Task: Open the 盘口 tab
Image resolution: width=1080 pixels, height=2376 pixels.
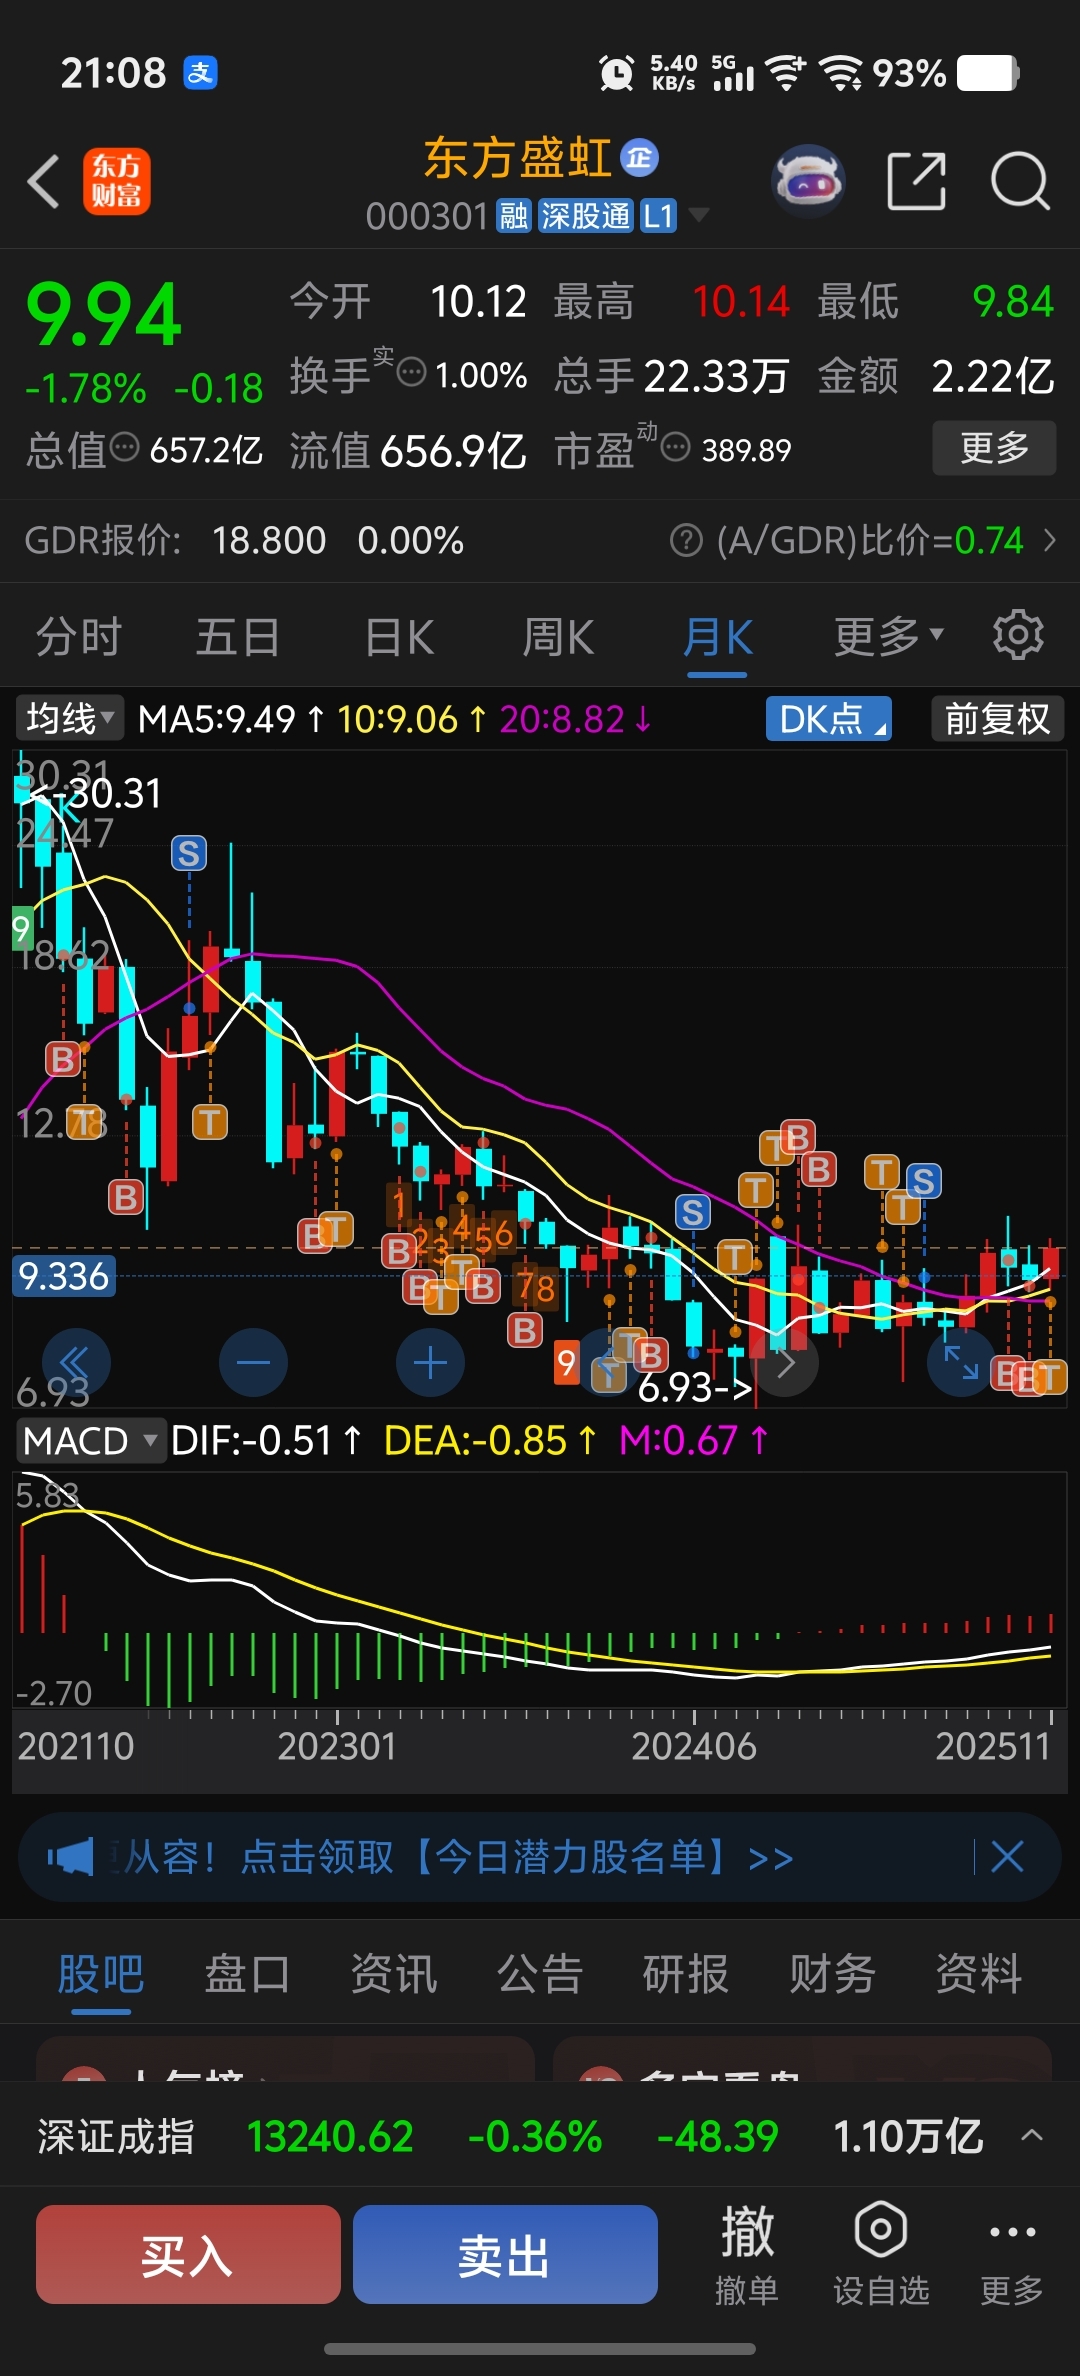Action: tap(247, 1975)
